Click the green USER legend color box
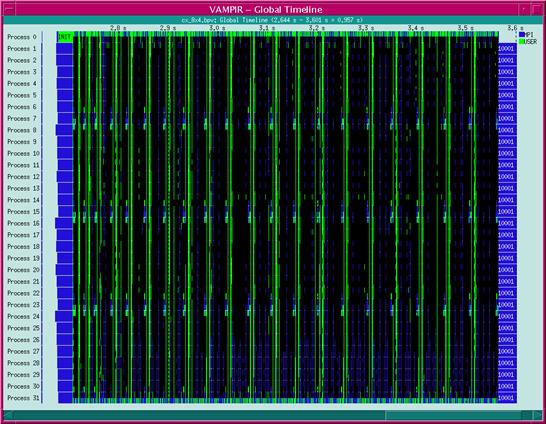Viewport: 546px width, 424px height. click(521, 41)
